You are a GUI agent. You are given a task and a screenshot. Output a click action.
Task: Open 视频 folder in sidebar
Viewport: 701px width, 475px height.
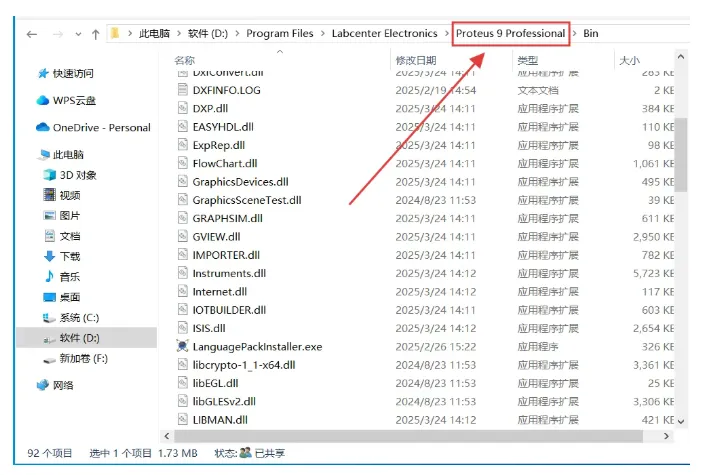(70, 195)
